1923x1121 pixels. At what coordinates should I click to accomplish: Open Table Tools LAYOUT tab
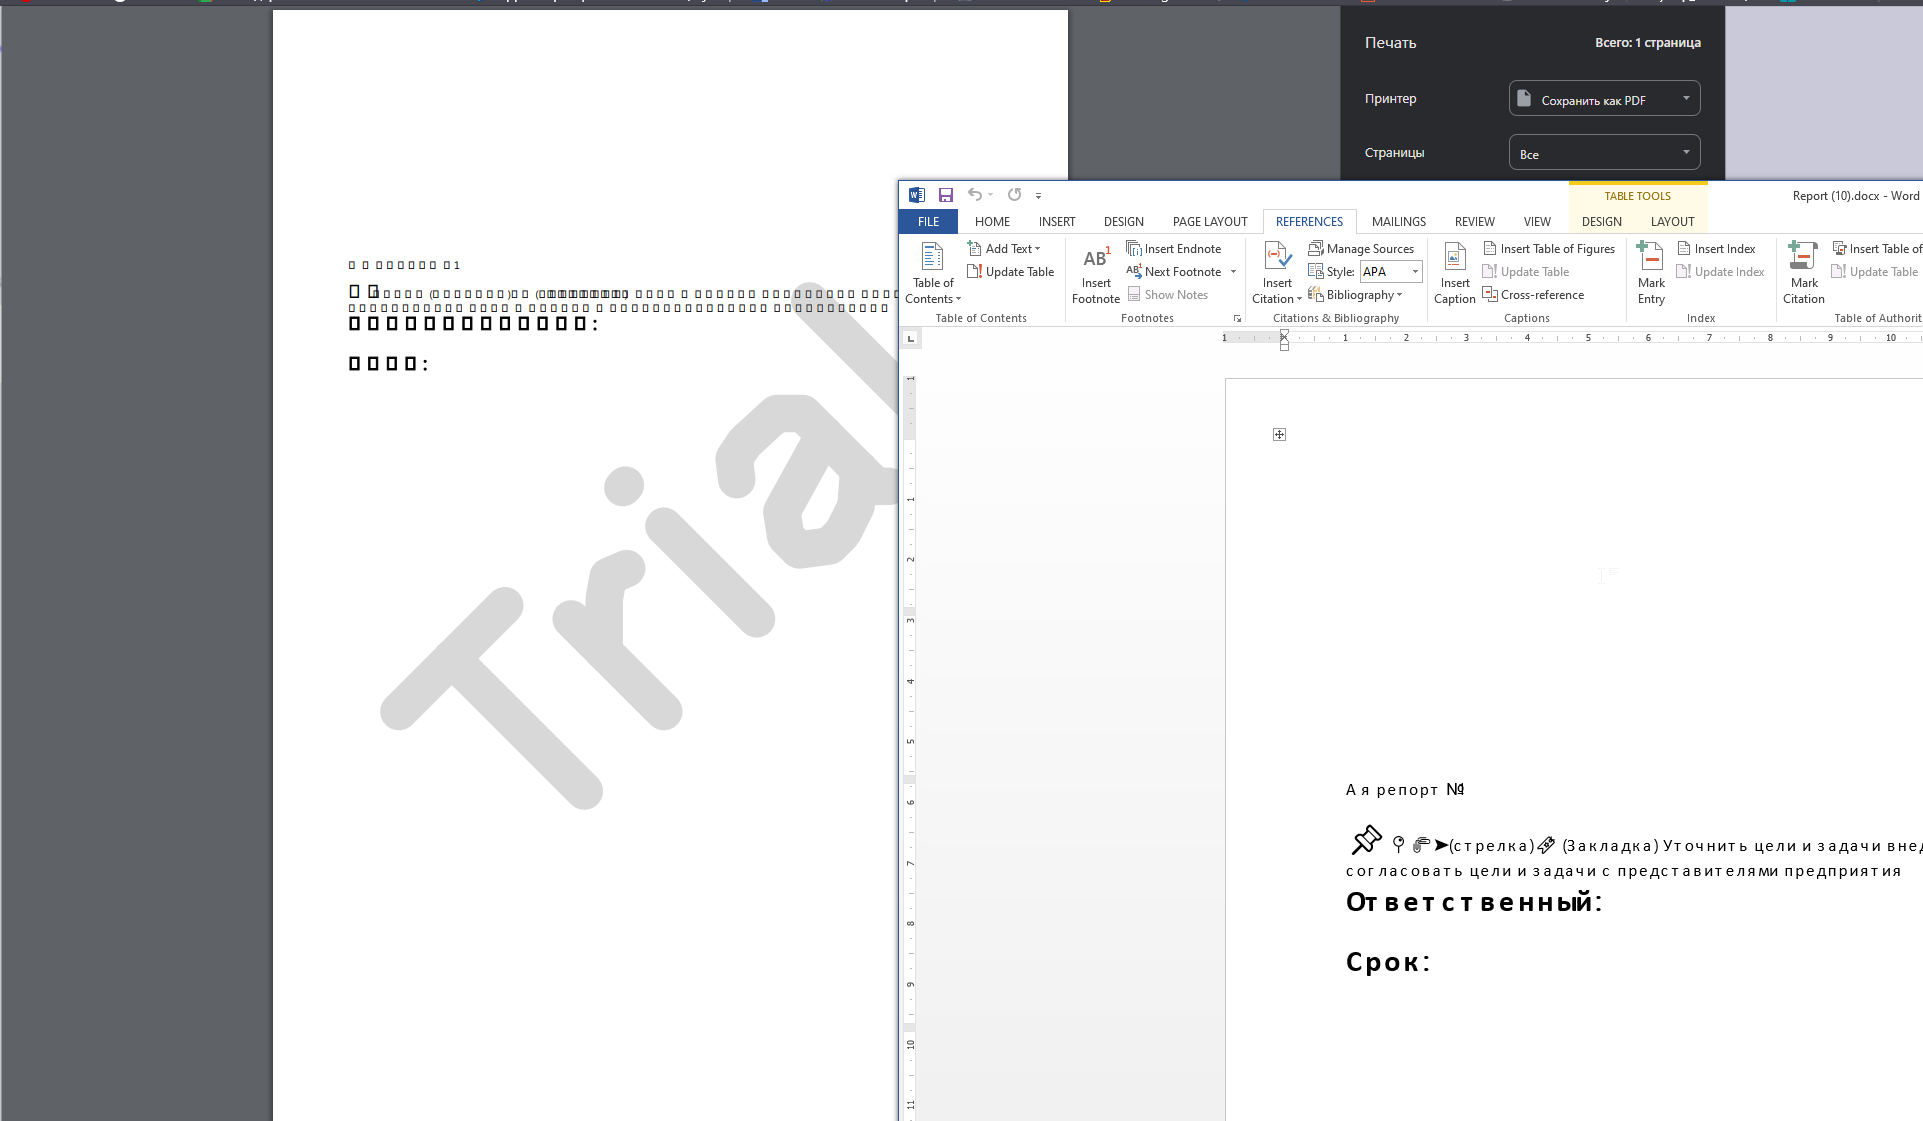[x=1673, y=222]
